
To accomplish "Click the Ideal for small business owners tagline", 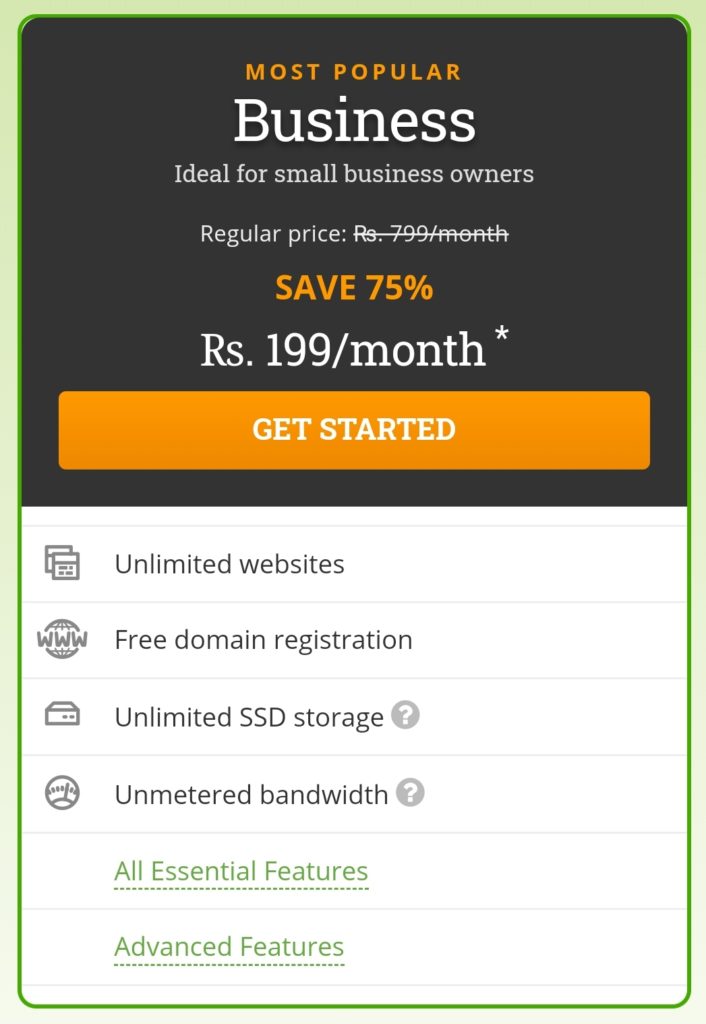I will 354,174.
